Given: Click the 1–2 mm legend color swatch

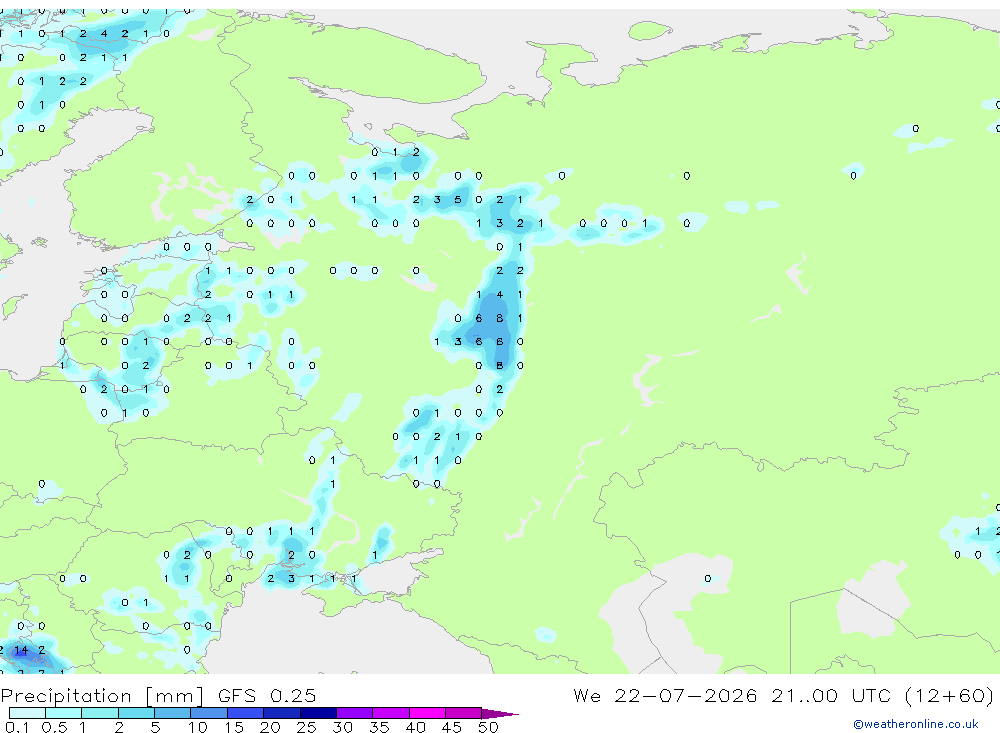Looking at the screenshot, I should tap(99, 713).
